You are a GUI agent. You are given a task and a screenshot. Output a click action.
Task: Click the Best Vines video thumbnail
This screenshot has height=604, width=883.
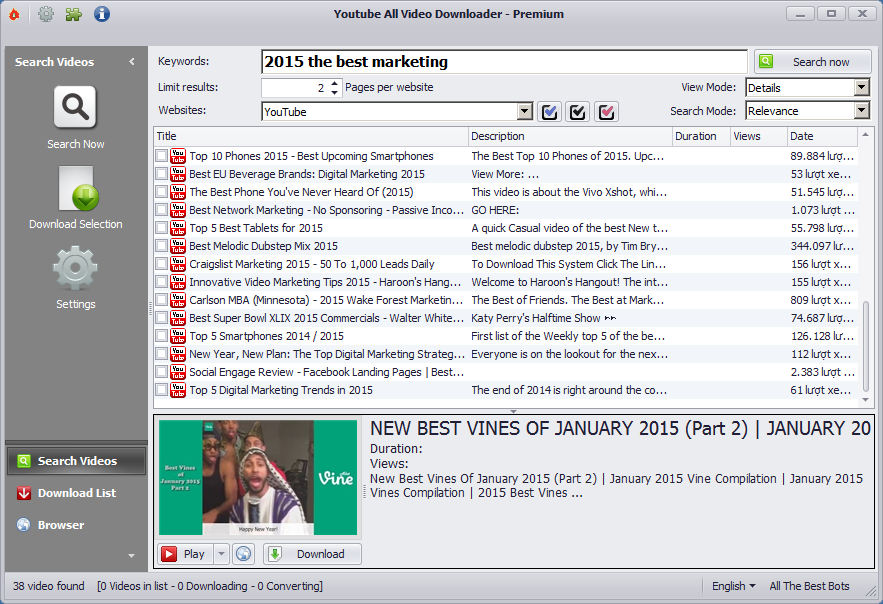[258, 477]
